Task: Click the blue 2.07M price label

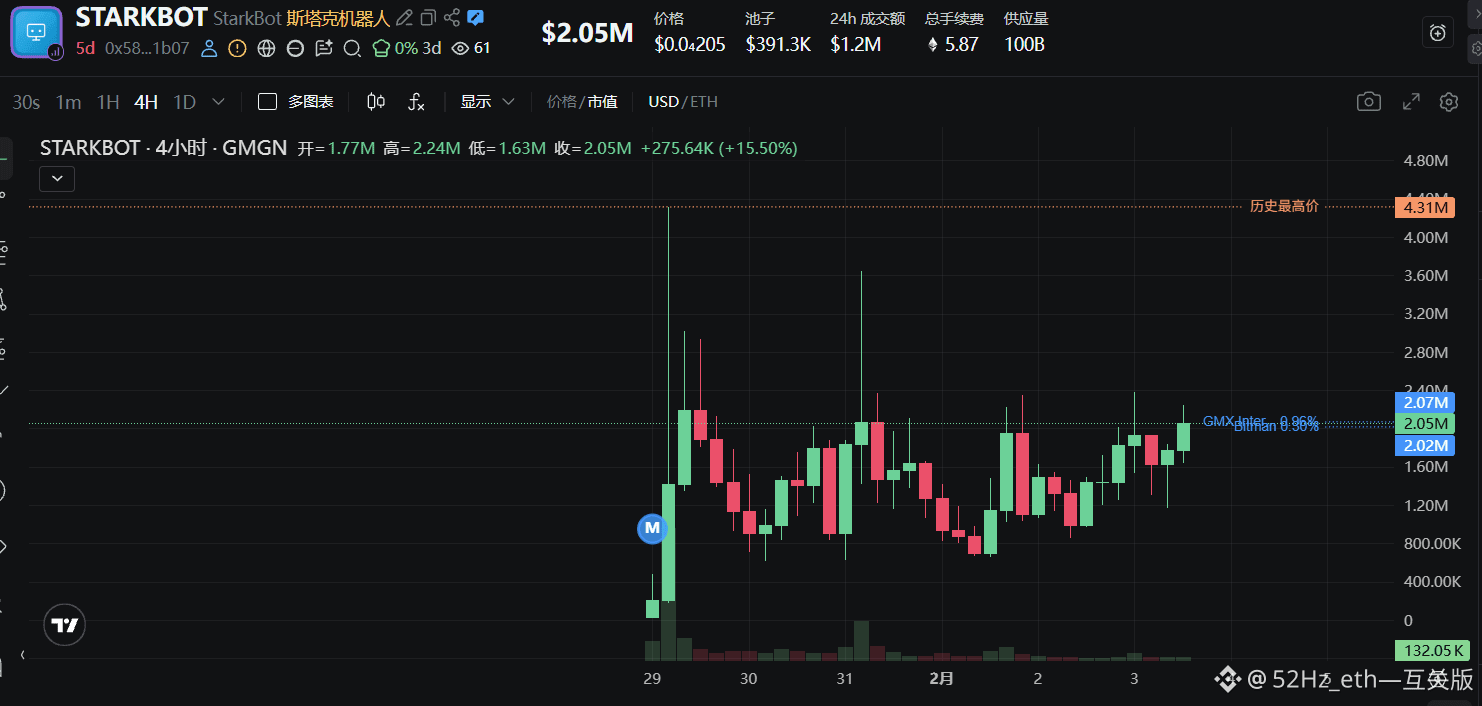Action: pyautogui.click(x=1425, y=402)
